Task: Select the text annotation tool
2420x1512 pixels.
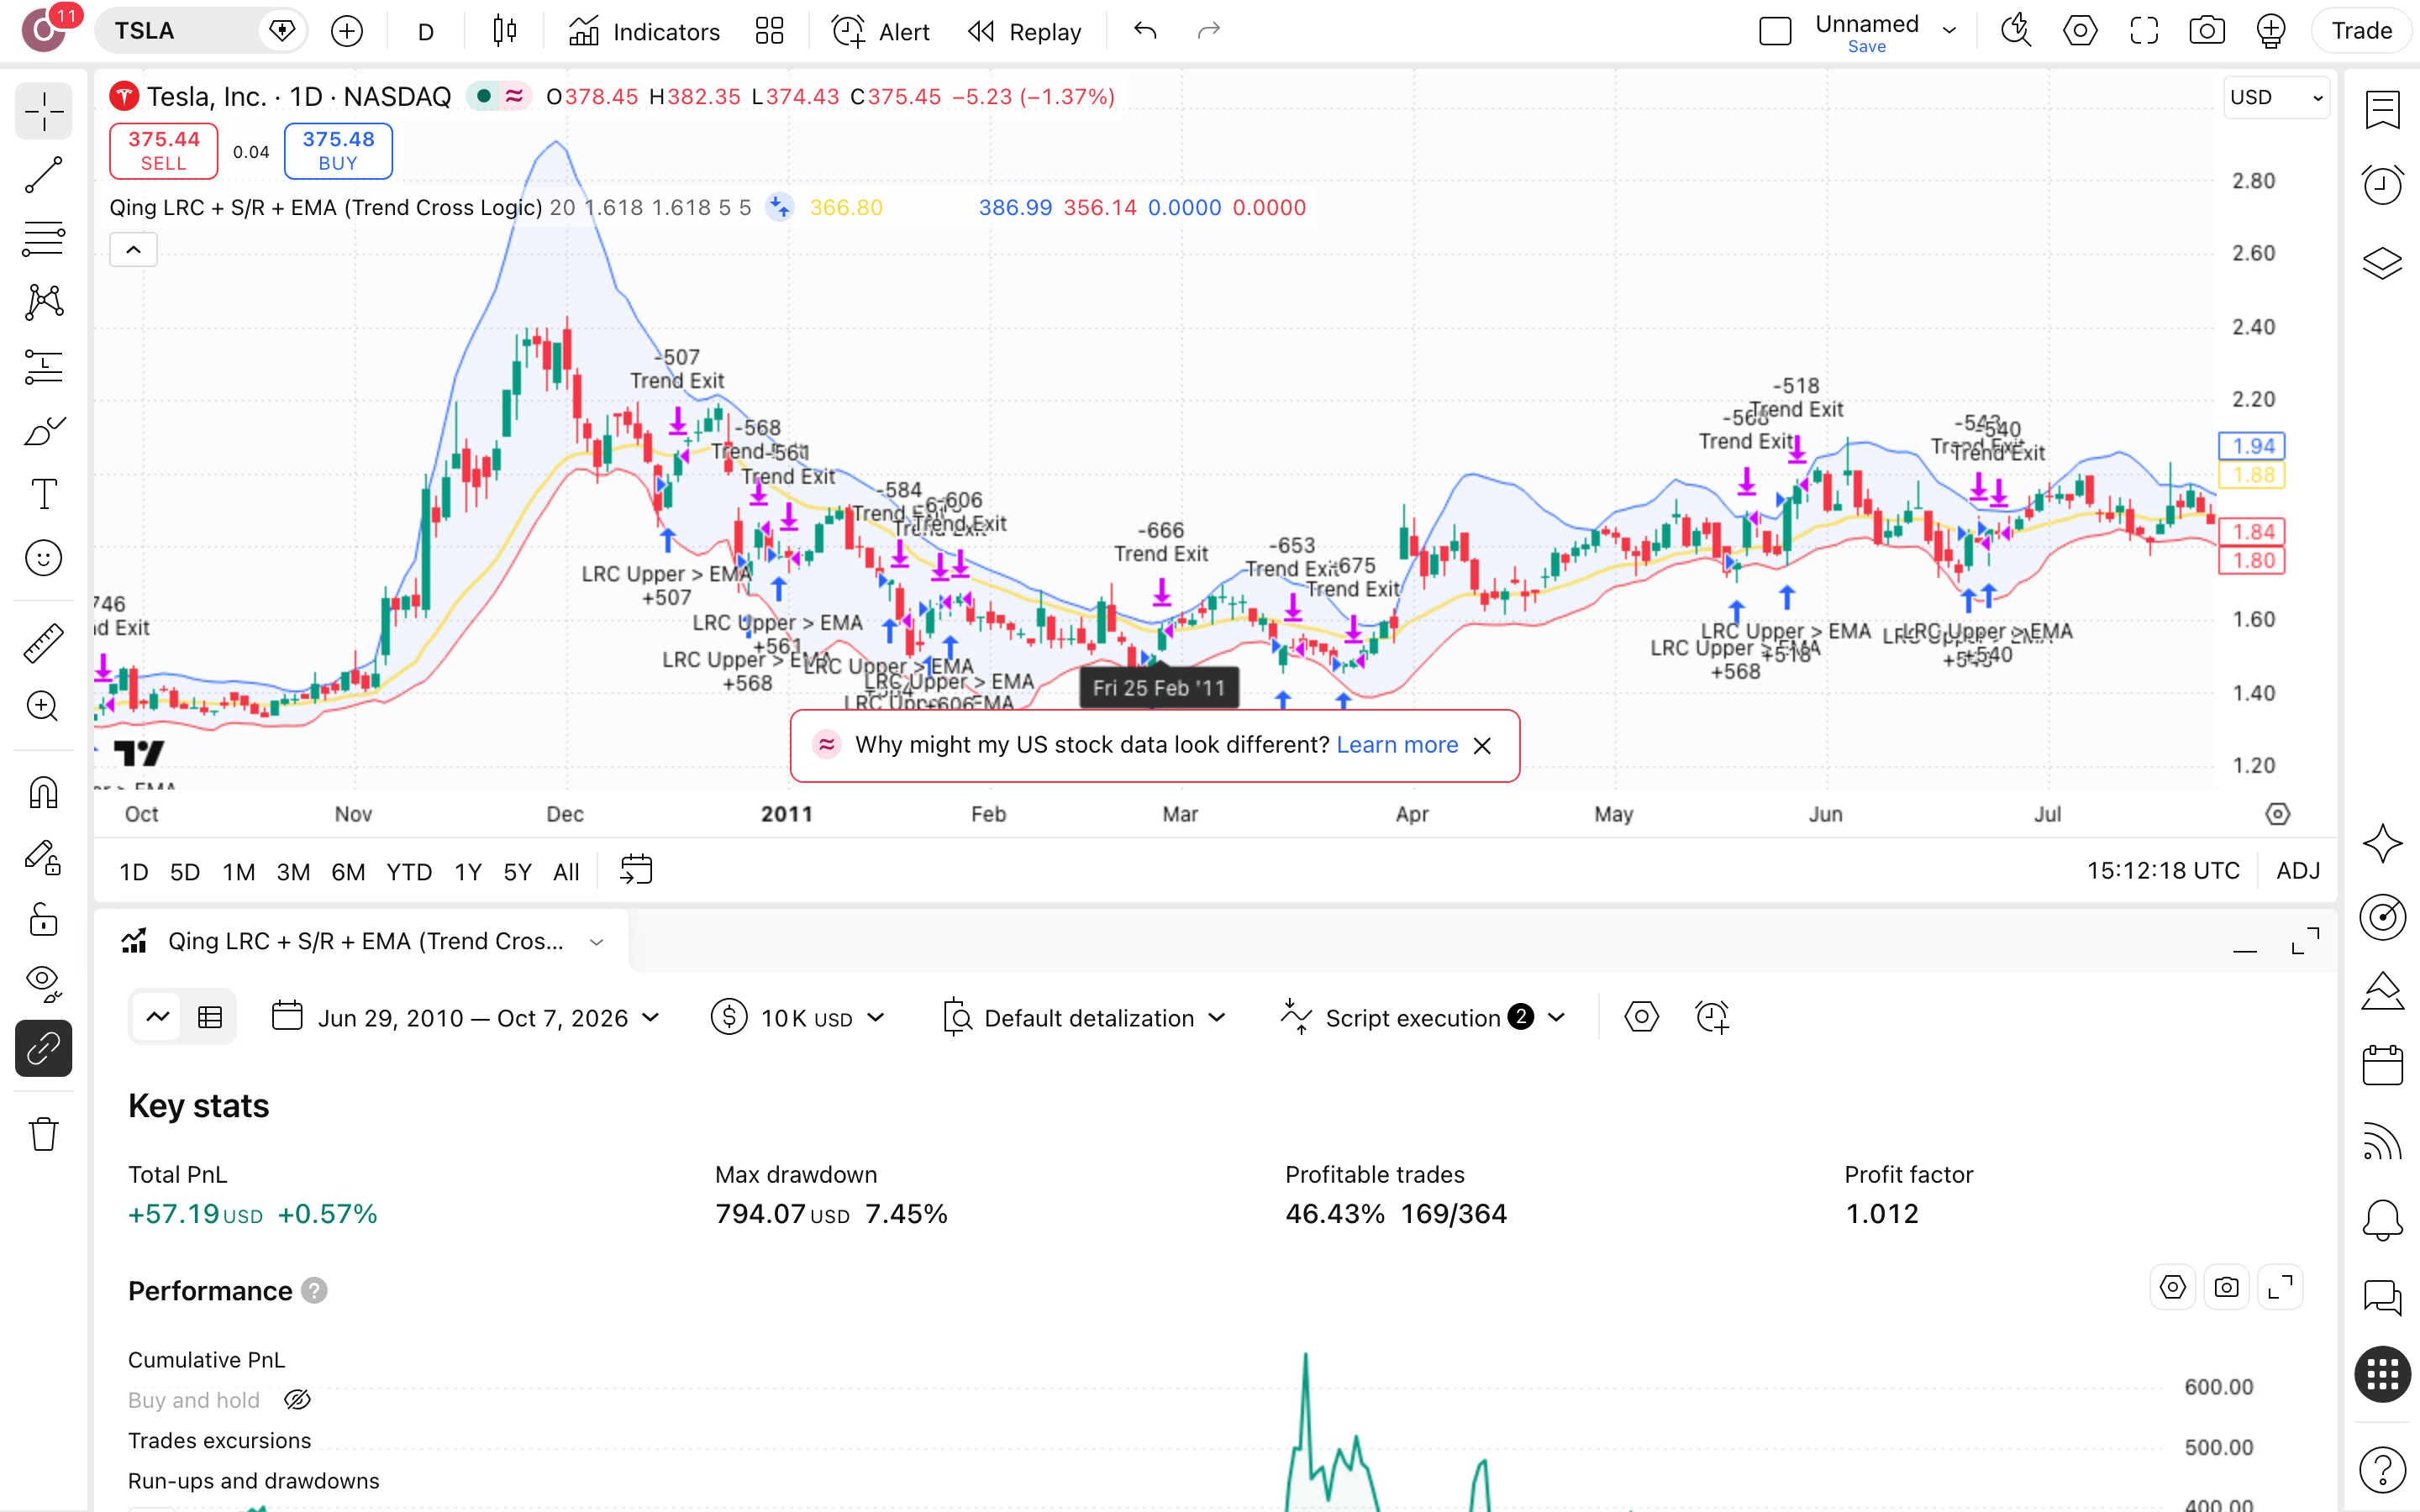Action: click(43, 494)
